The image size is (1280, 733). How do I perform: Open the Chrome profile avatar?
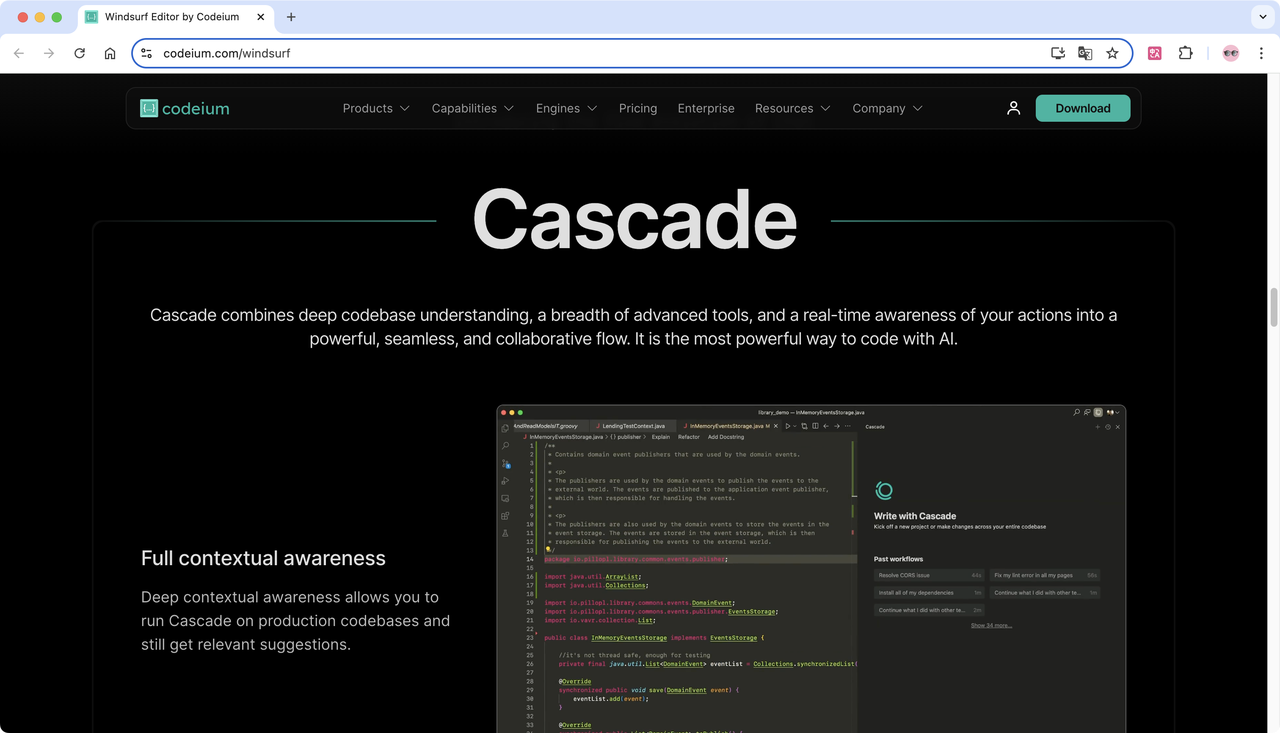click(1231, 53)
